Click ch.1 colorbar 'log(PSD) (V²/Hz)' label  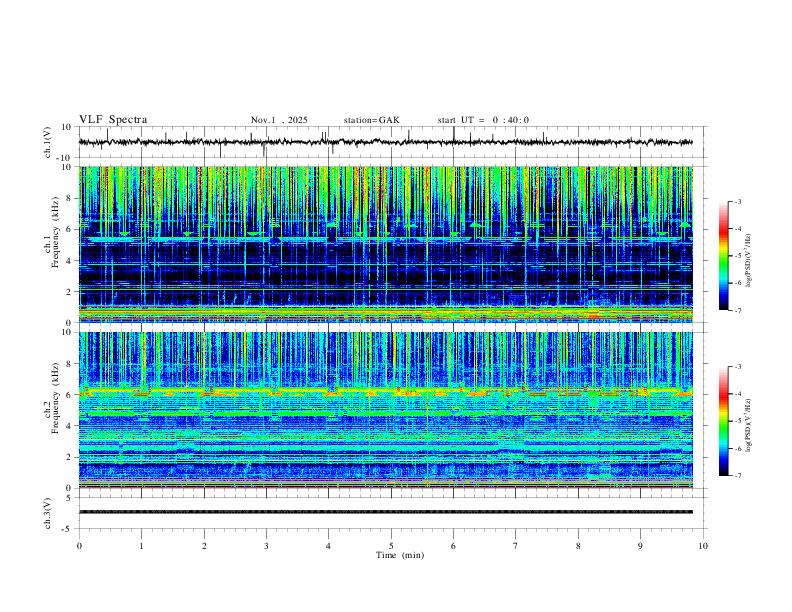(x=749, y=261)
